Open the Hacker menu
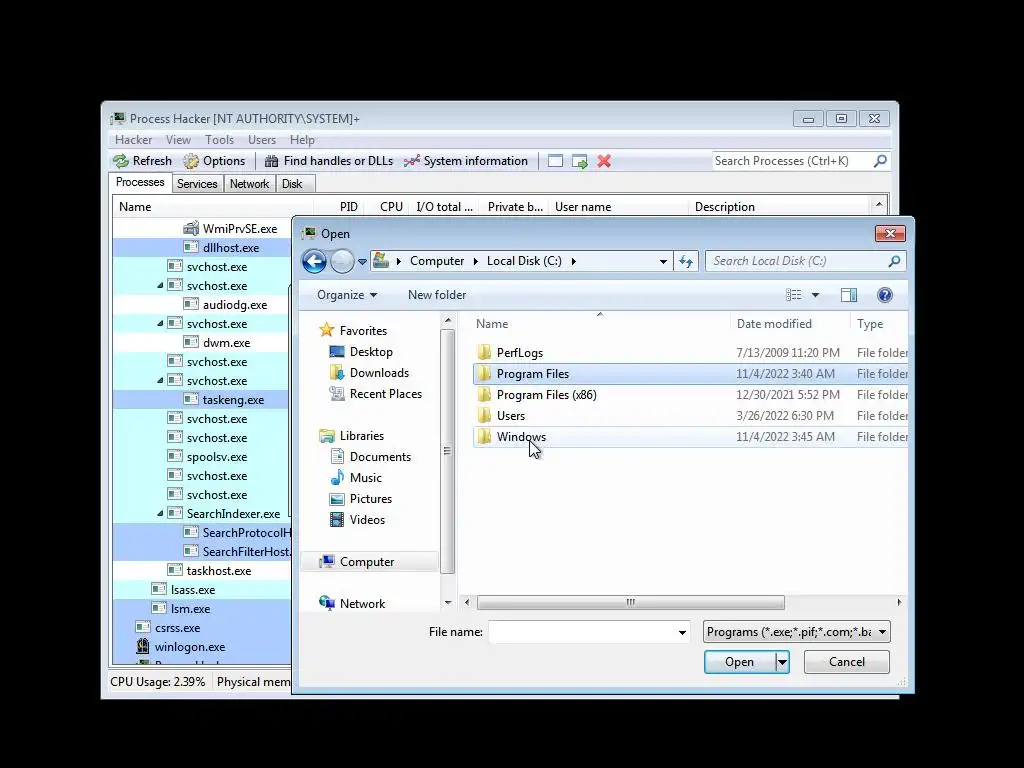Screen dimensions: 1024x768 (133, 140)
